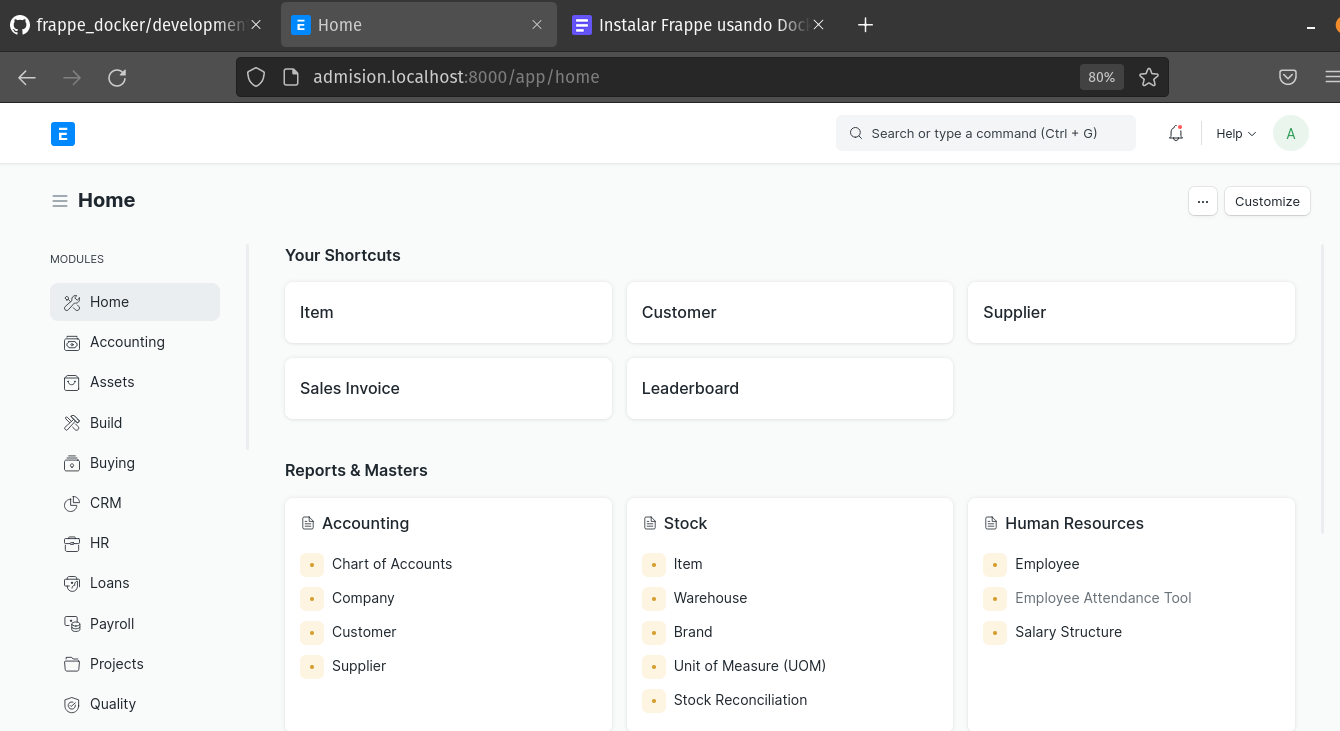Open Salary Structure link
The width and height of the screenshot is (1340, 731).
coord(1068,632)
